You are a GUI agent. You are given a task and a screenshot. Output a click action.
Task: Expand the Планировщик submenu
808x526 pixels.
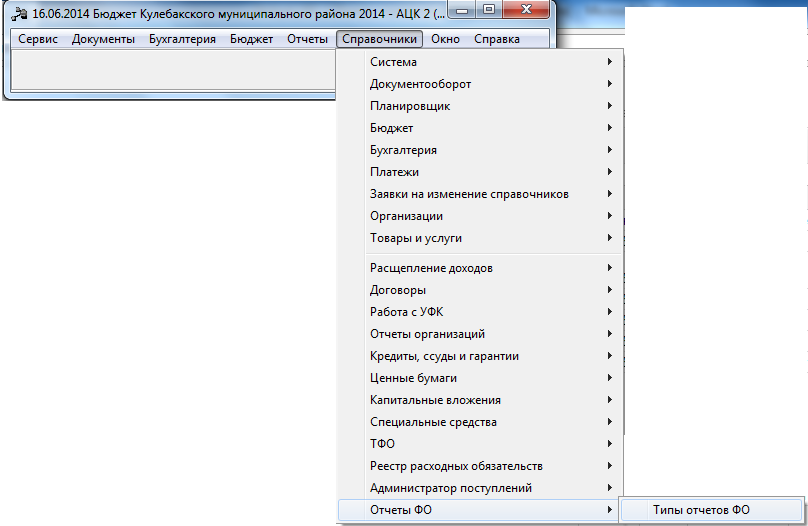click(x=480, y=106)
